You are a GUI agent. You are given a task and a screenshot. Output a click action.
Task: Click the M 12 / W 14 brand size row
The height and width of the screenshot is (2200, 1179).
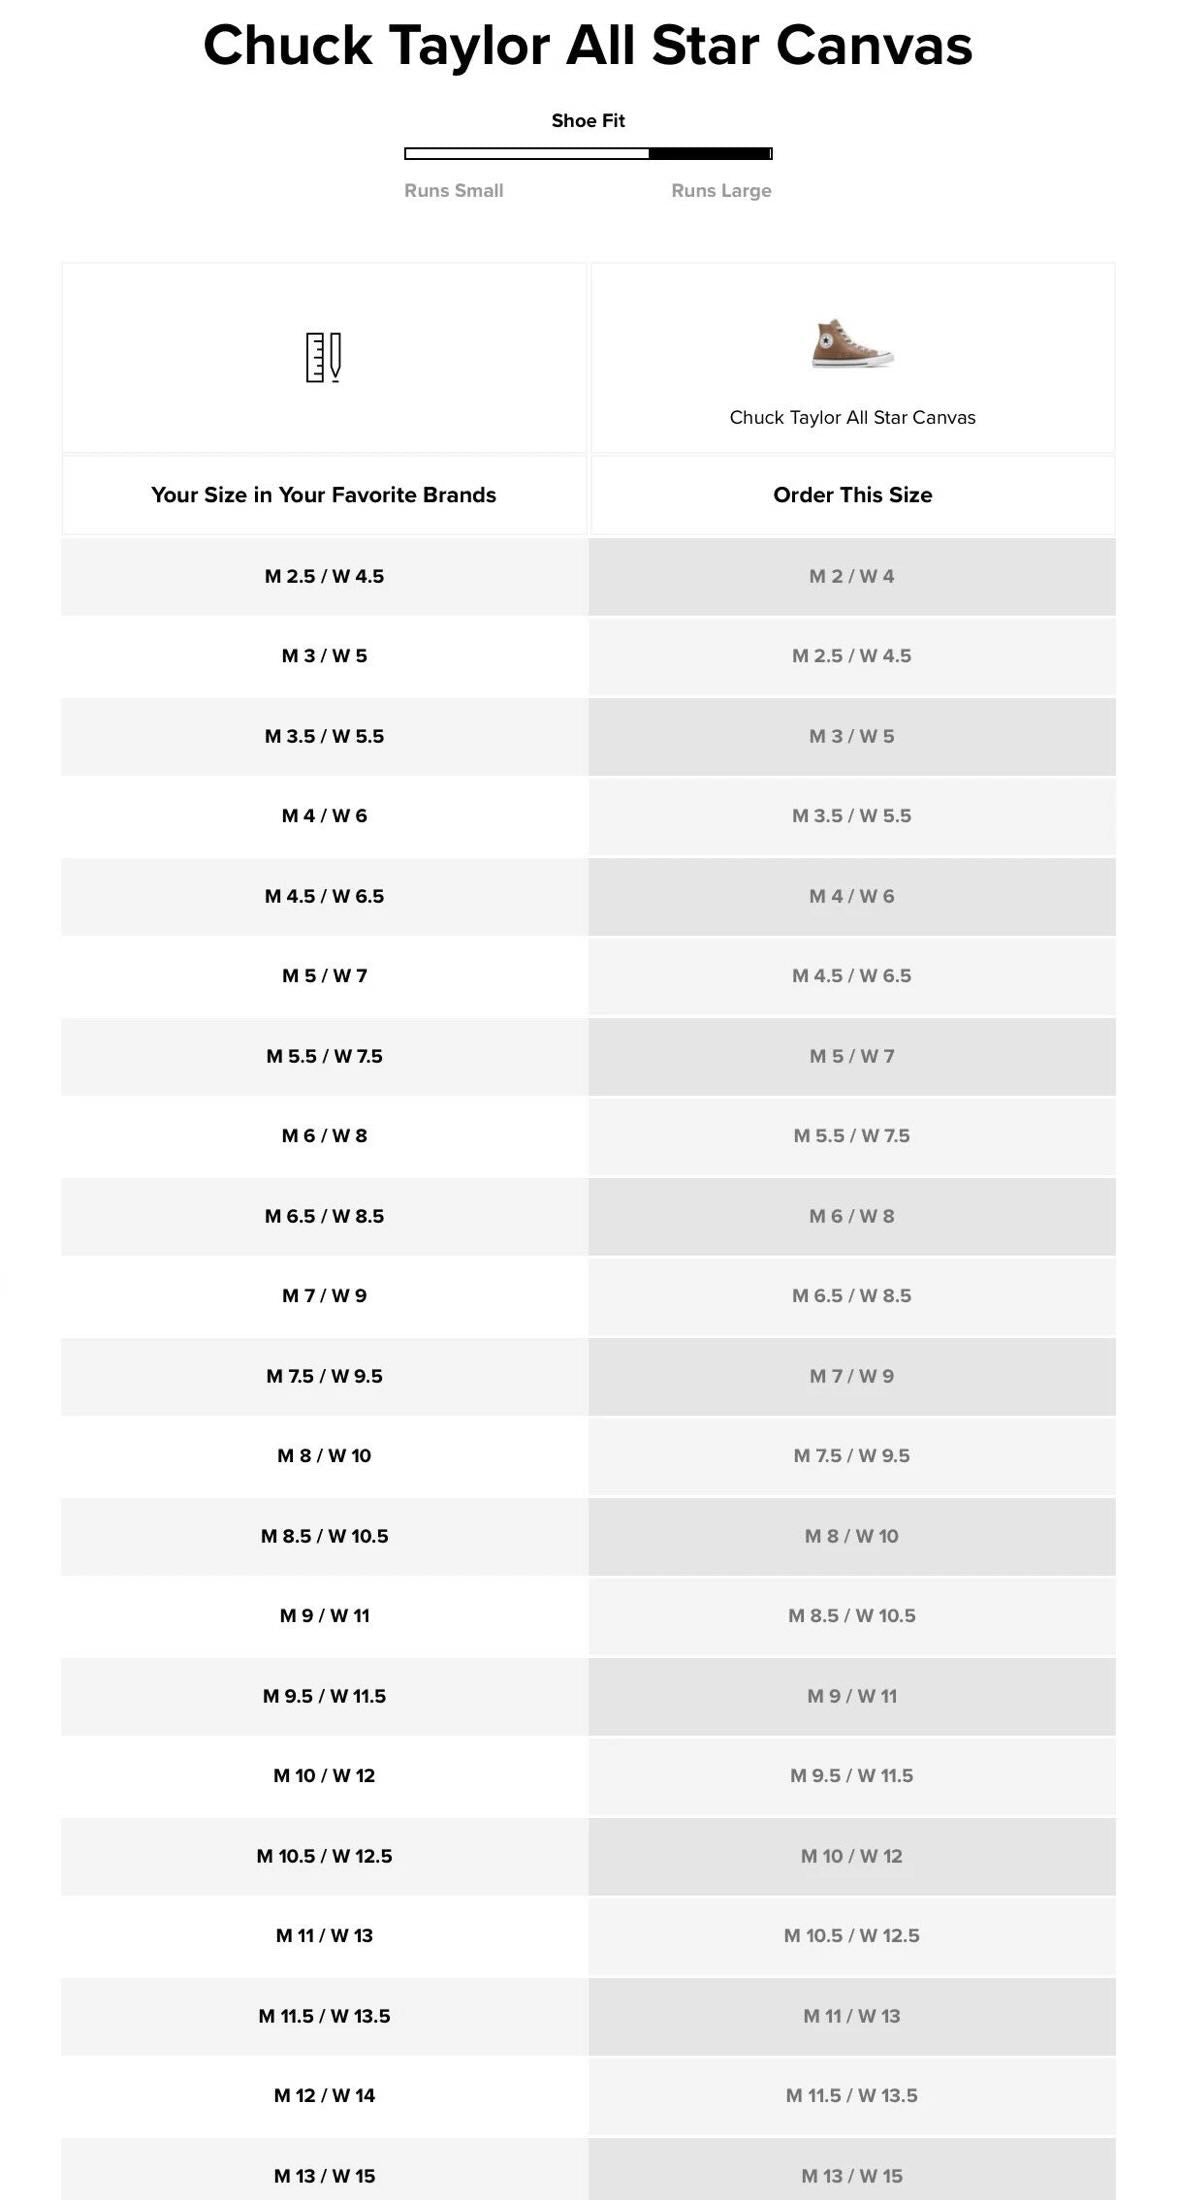coord(324,2096)
